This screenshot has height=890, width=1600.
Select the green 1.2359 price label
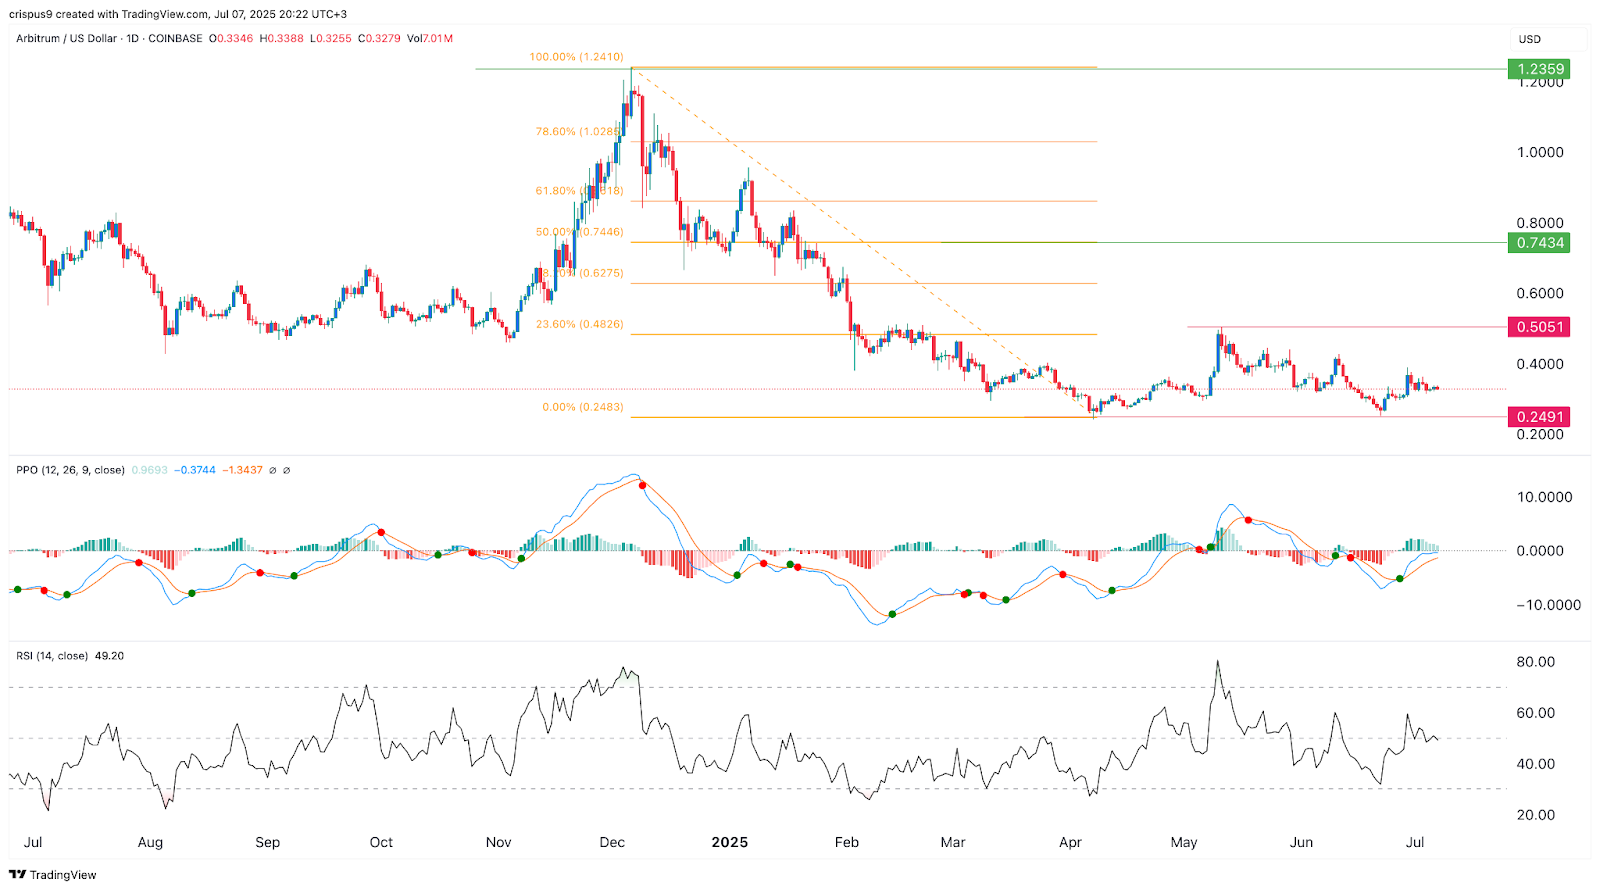pyautogui.click(x=1539, y=69)
